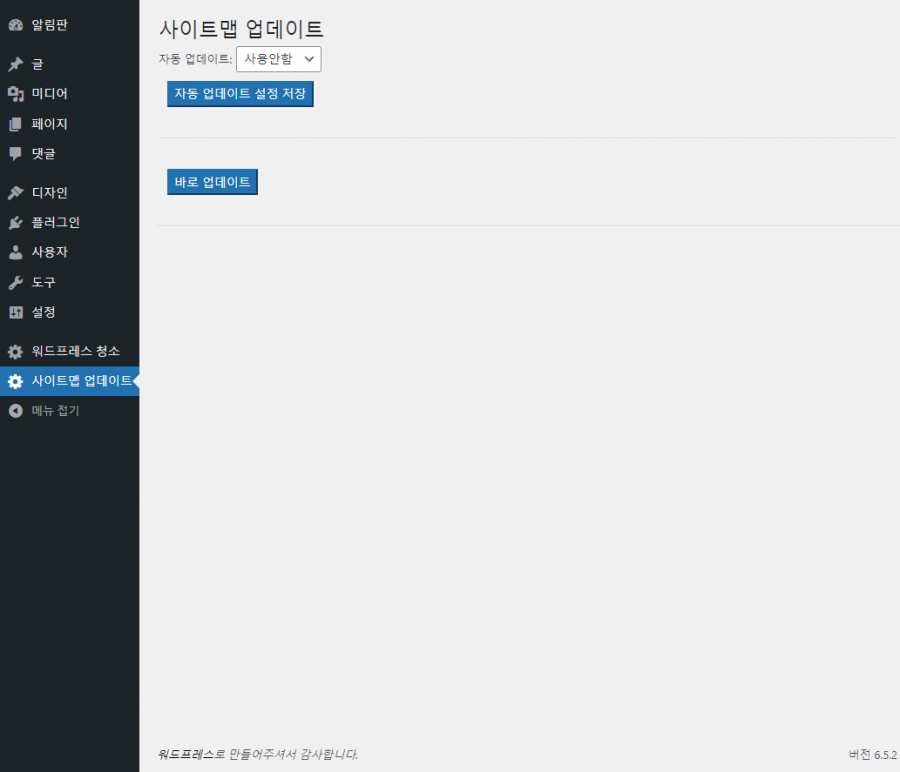The width and height of the screenshot is (900, 772).
Task: Expand the 자동 업데이트 dropdown
Action: [x=278, y=59]
